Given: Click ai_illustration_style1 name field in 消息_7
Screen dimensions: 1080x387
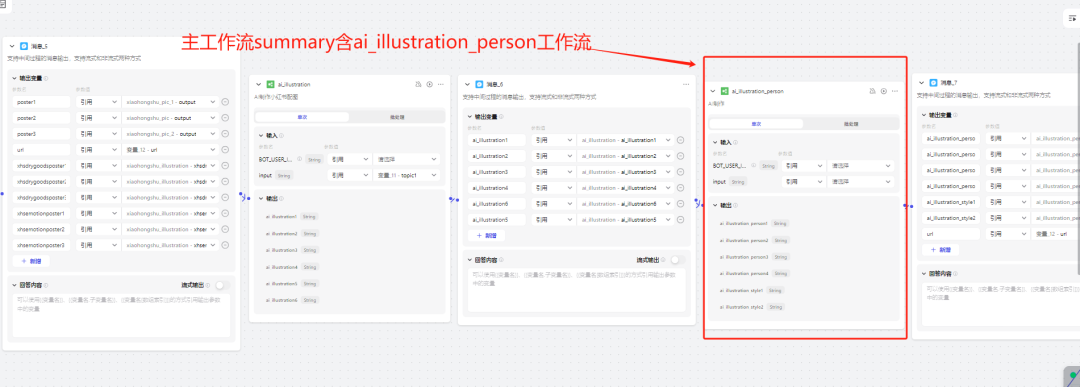Looking at the screenshot, I should (x=951, y=202).
